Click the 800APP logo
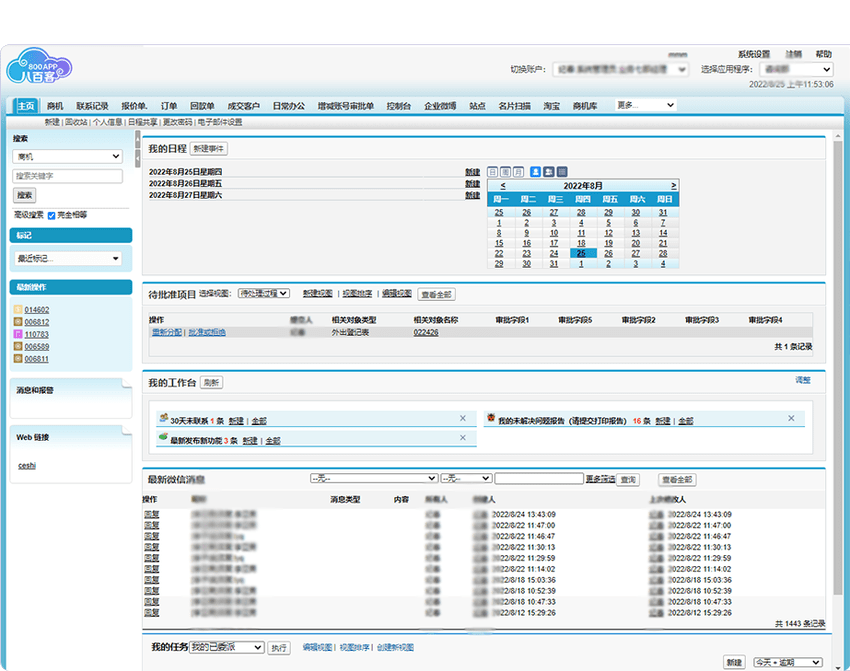This screenshot has width=850, height=671. click(40, 69)
